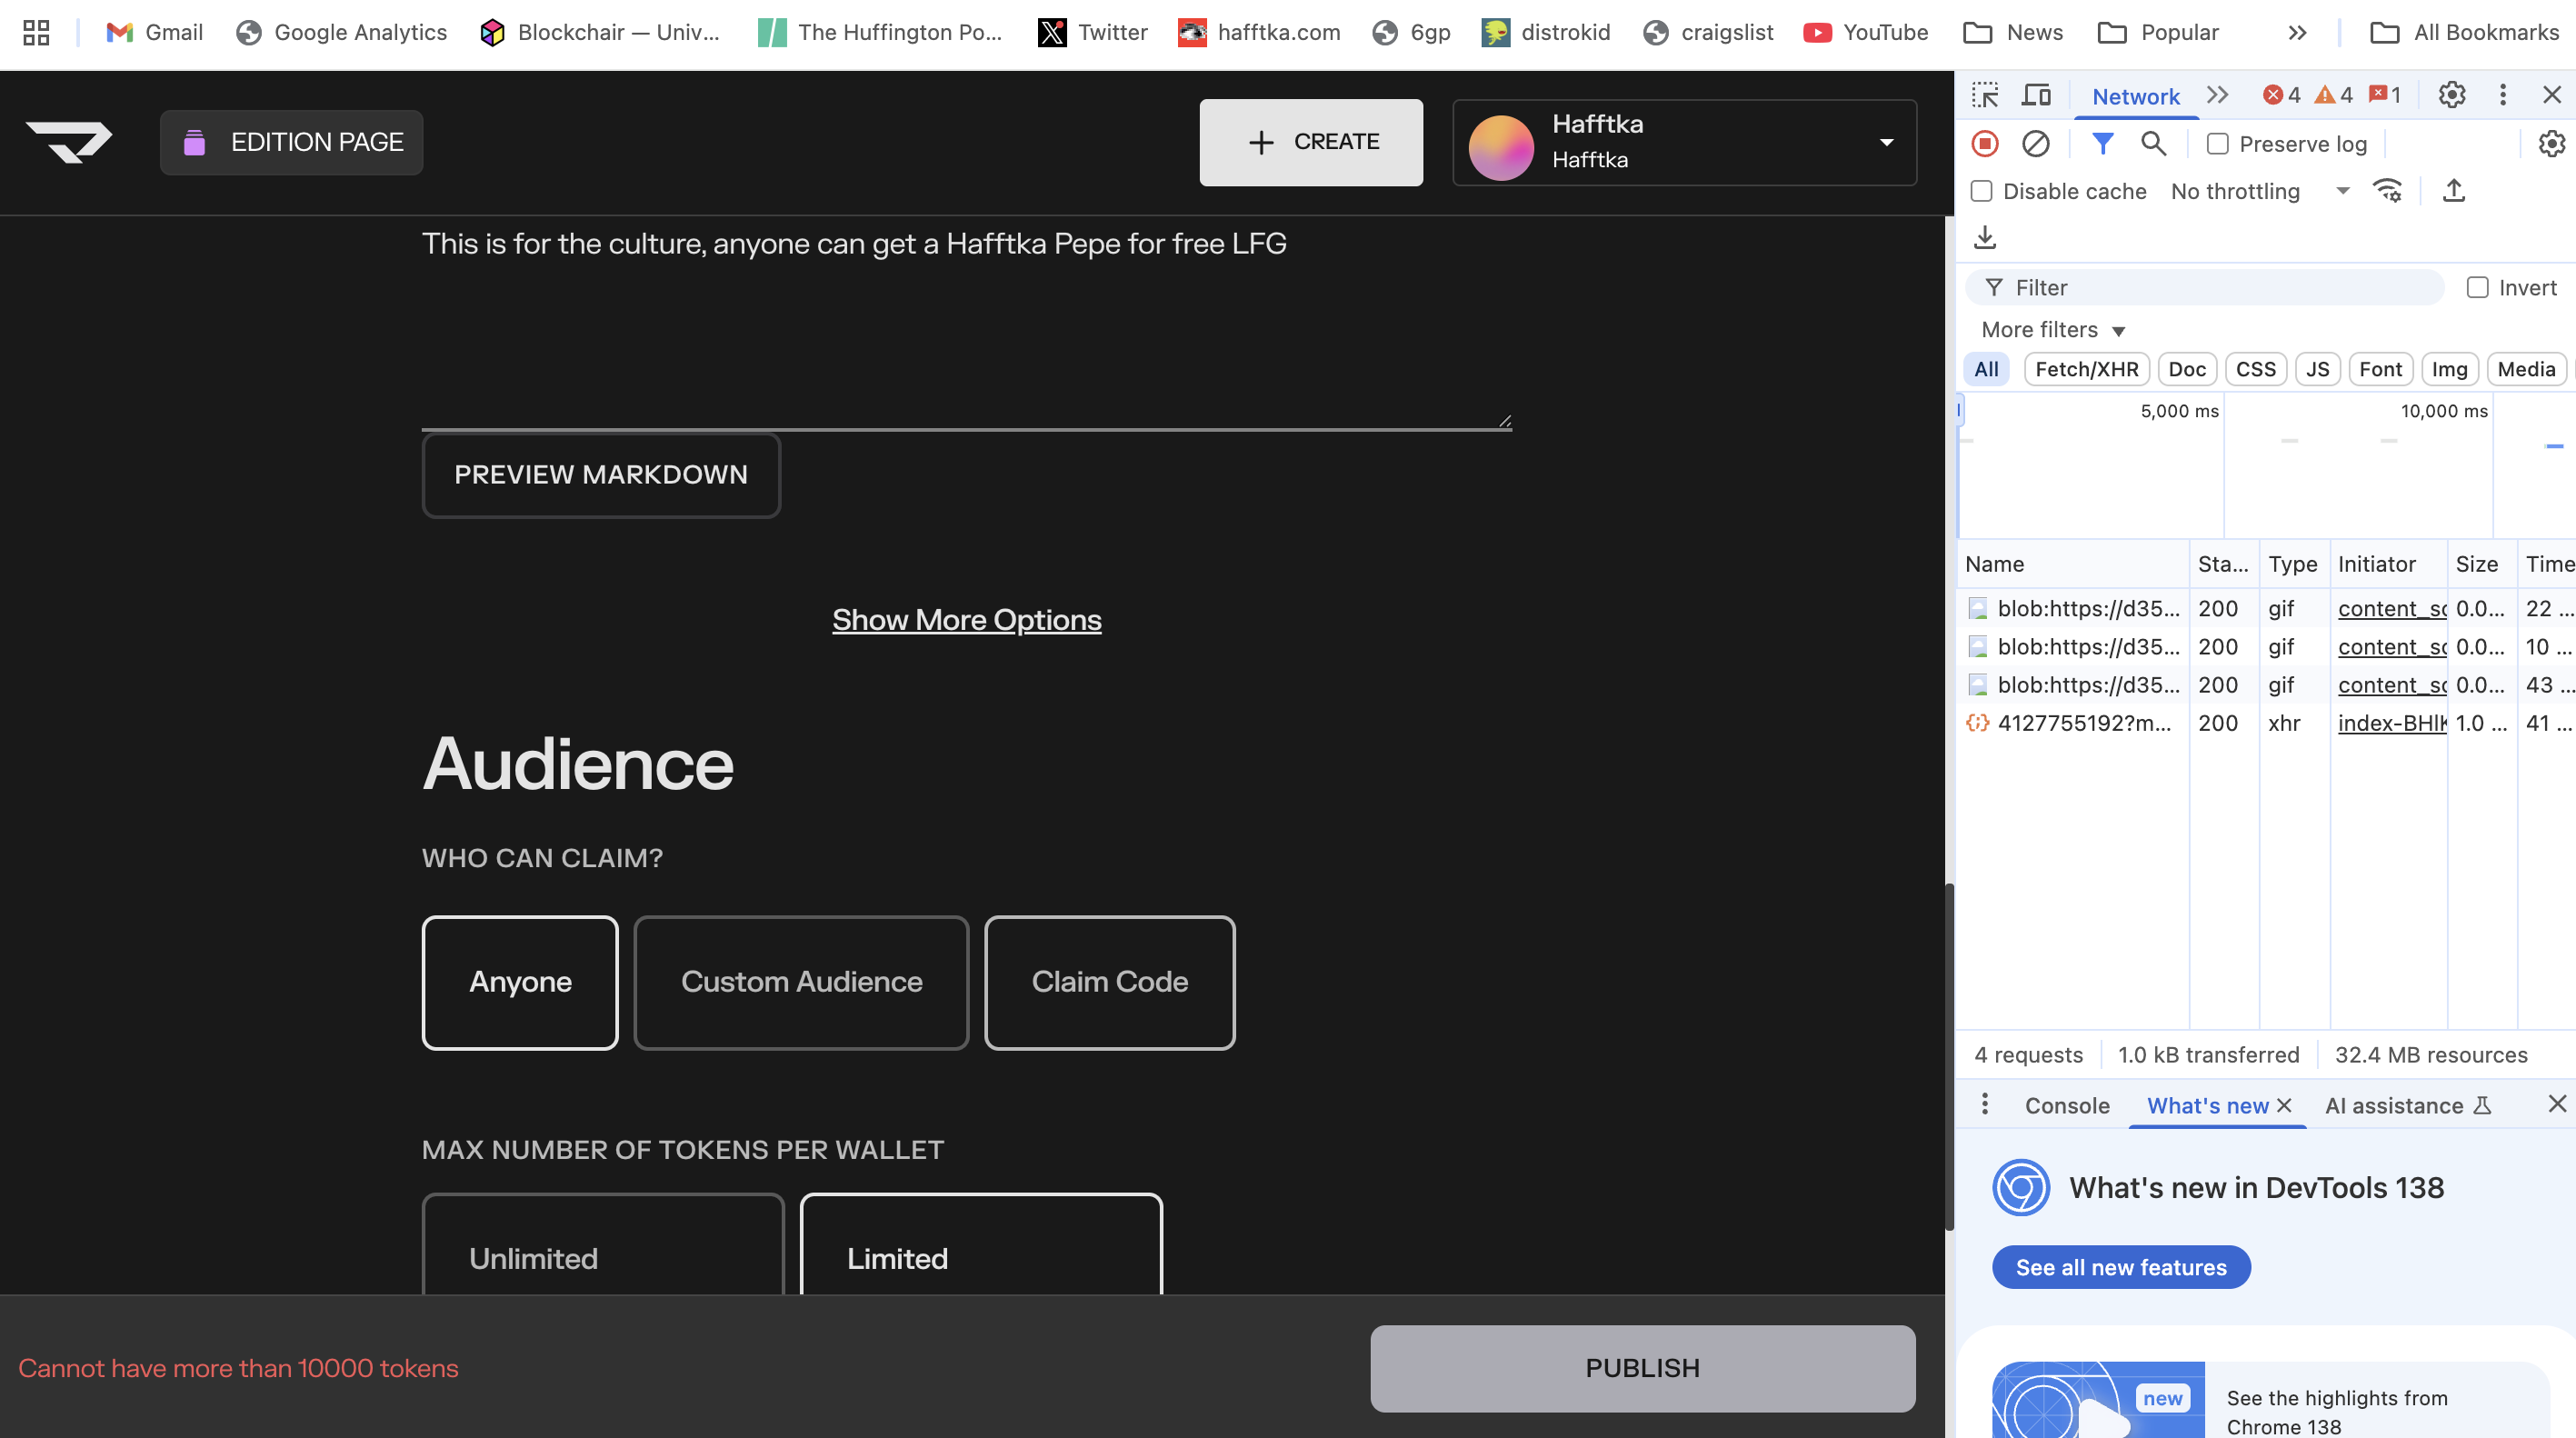2576x1438 pixels.
Task: Open the network conditions Wi-Fi icon
Action: [2388, 190]
